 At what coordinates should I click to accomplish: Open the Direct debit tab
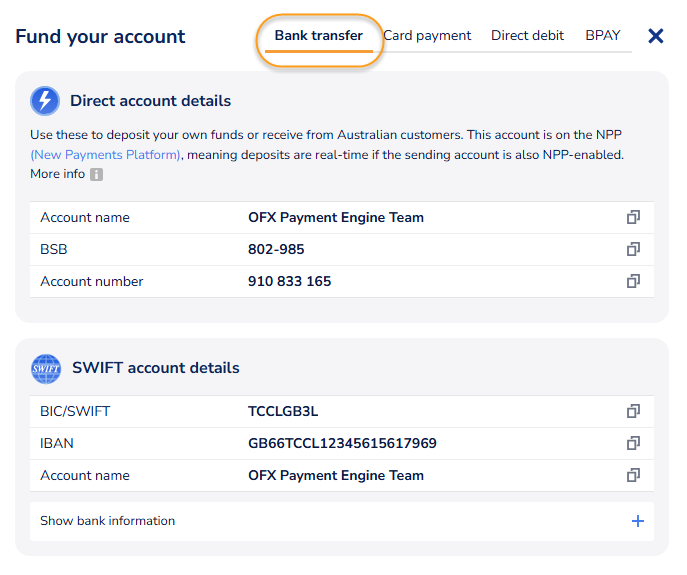(x=527, y=36)
